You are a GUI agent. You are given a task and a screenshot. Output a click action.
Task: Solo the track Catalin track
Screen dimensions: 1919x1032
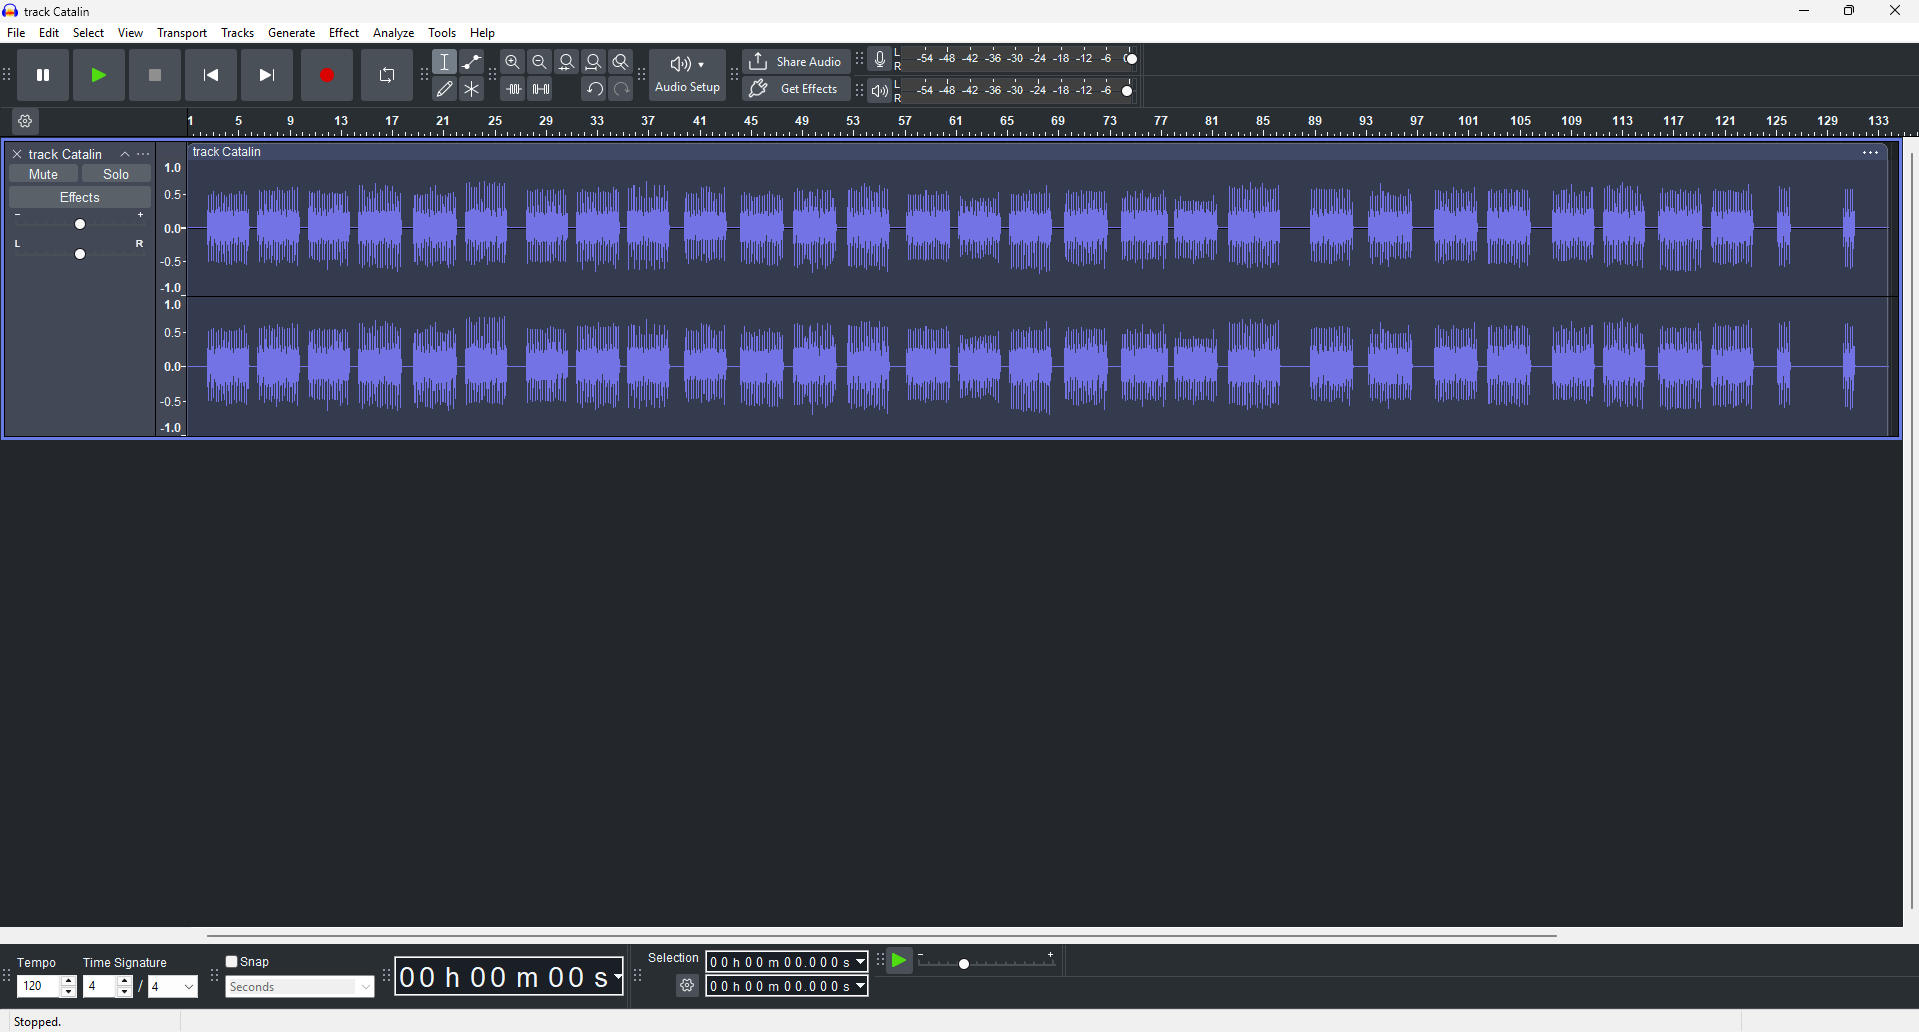click(x=116, y=174)
